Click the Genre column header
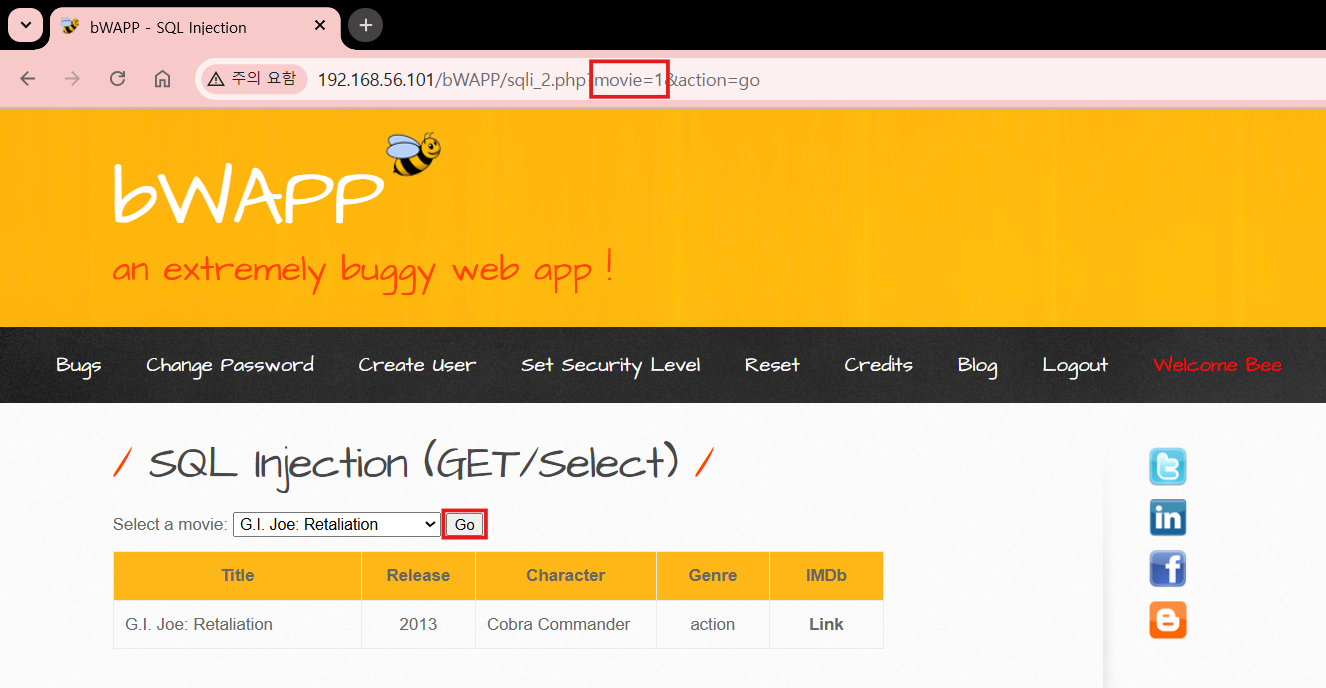1326x688 pixels. [x=713, y=575]
